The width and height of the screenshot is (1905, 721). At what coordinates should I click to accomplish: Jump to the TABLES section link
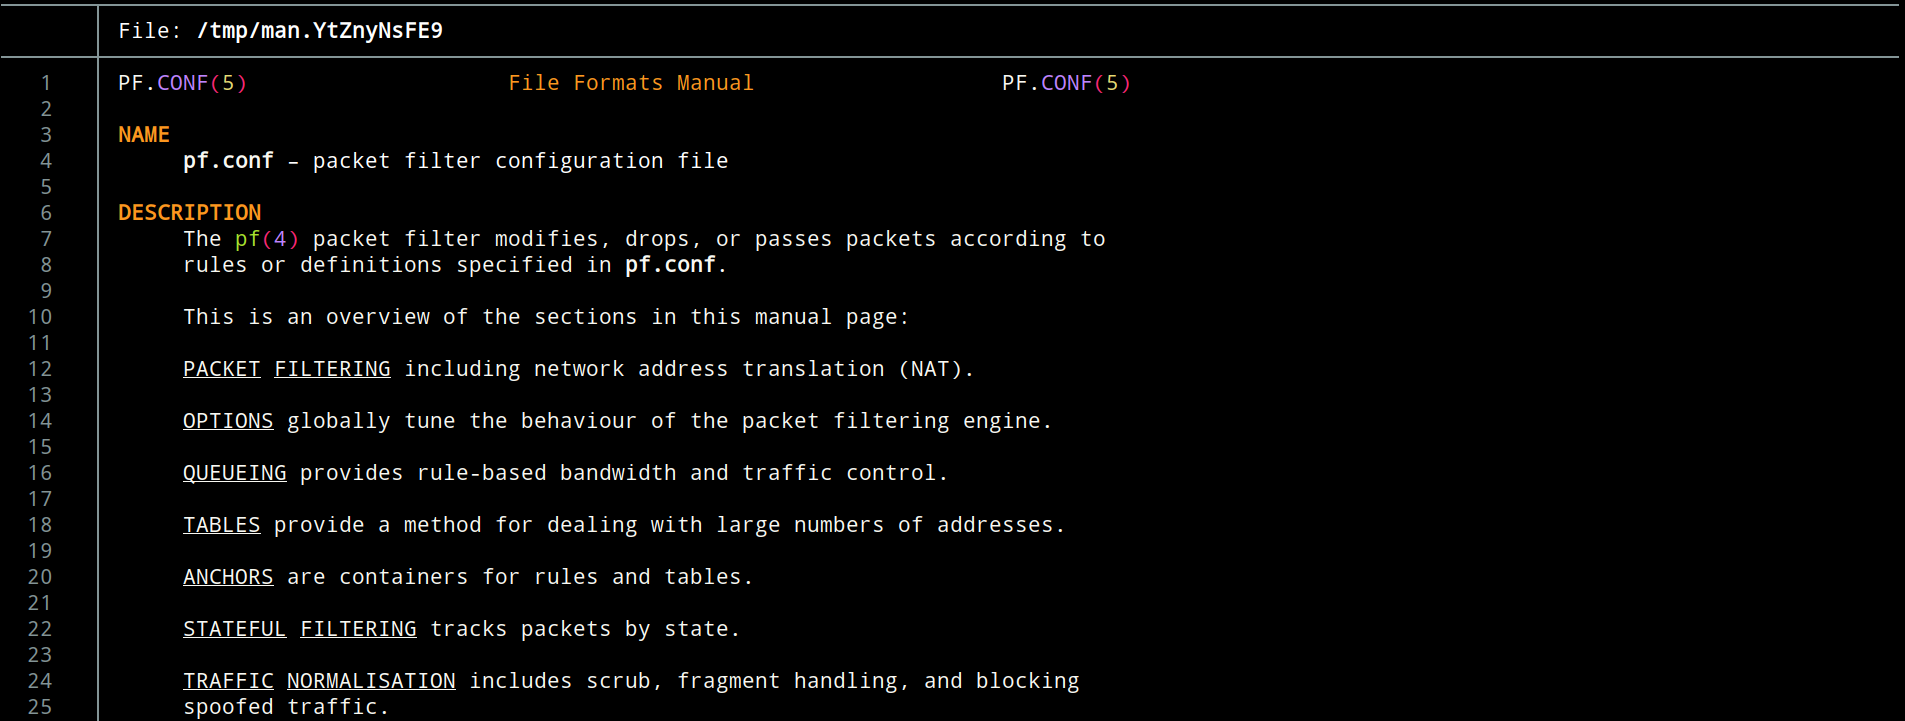221,525
